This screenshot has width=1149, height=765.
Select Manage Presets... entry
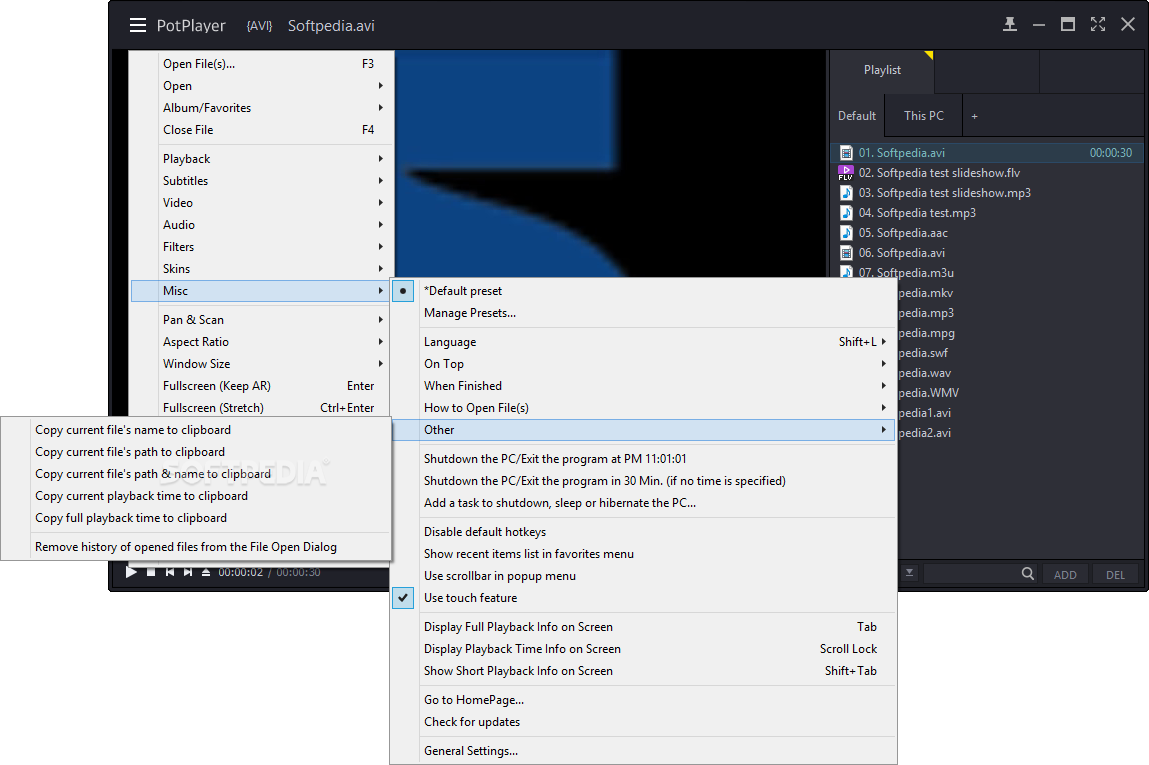644,313
